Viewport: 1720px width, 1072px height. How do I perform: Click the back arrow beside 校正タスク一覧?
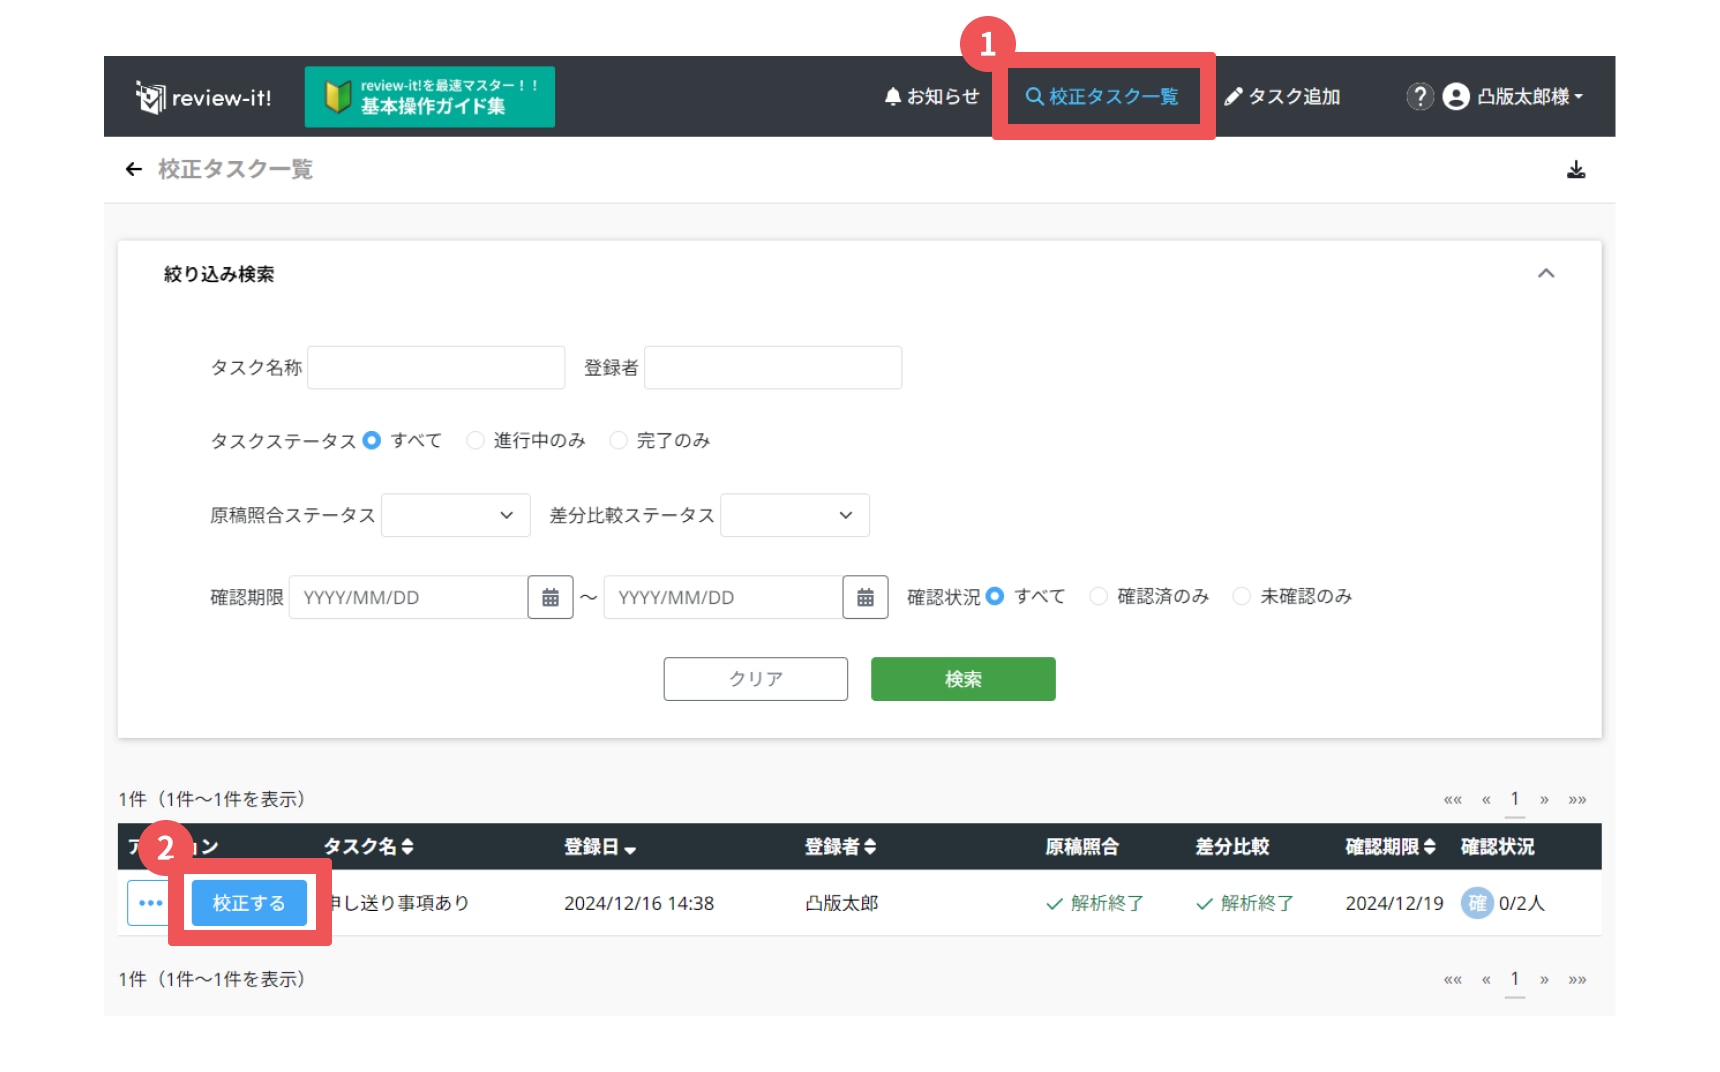click(134, 170)
